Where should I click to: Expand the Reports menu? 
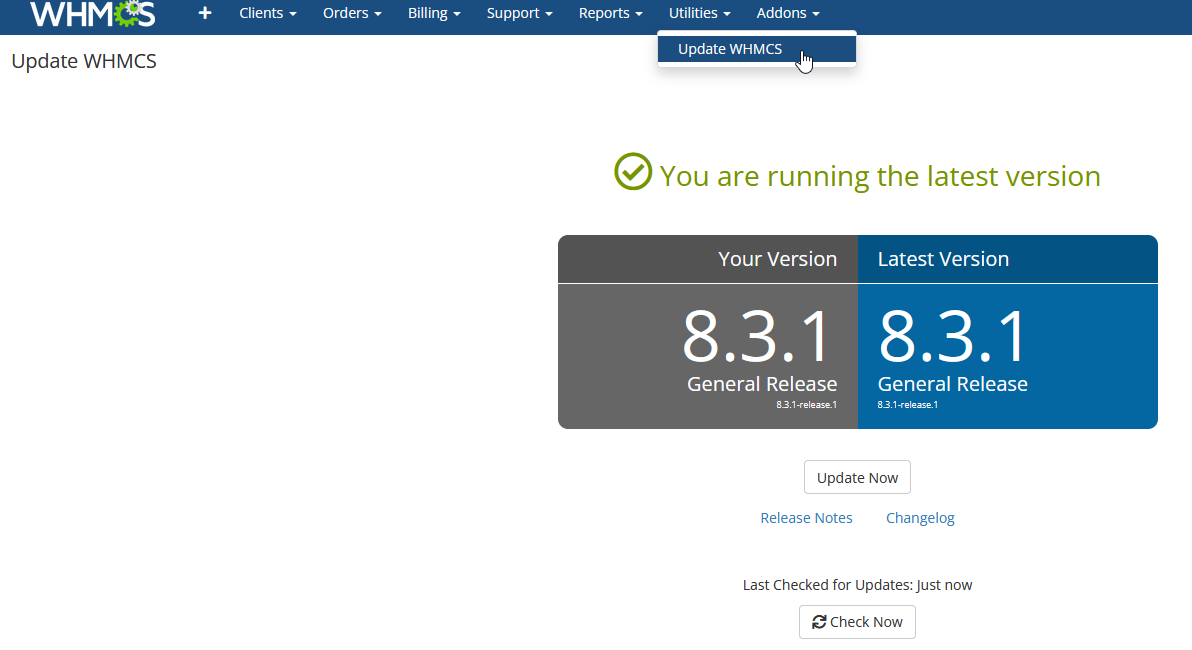(x=610, y=13)
